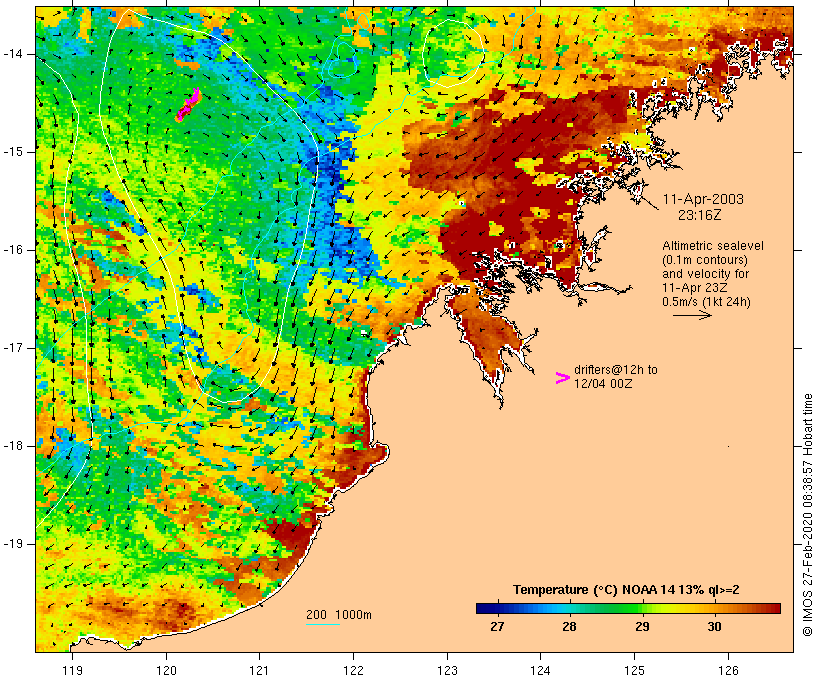Click the time label 23:16Z
The width and height of the screenshot is (820, 680).
[x=700, y=215]
